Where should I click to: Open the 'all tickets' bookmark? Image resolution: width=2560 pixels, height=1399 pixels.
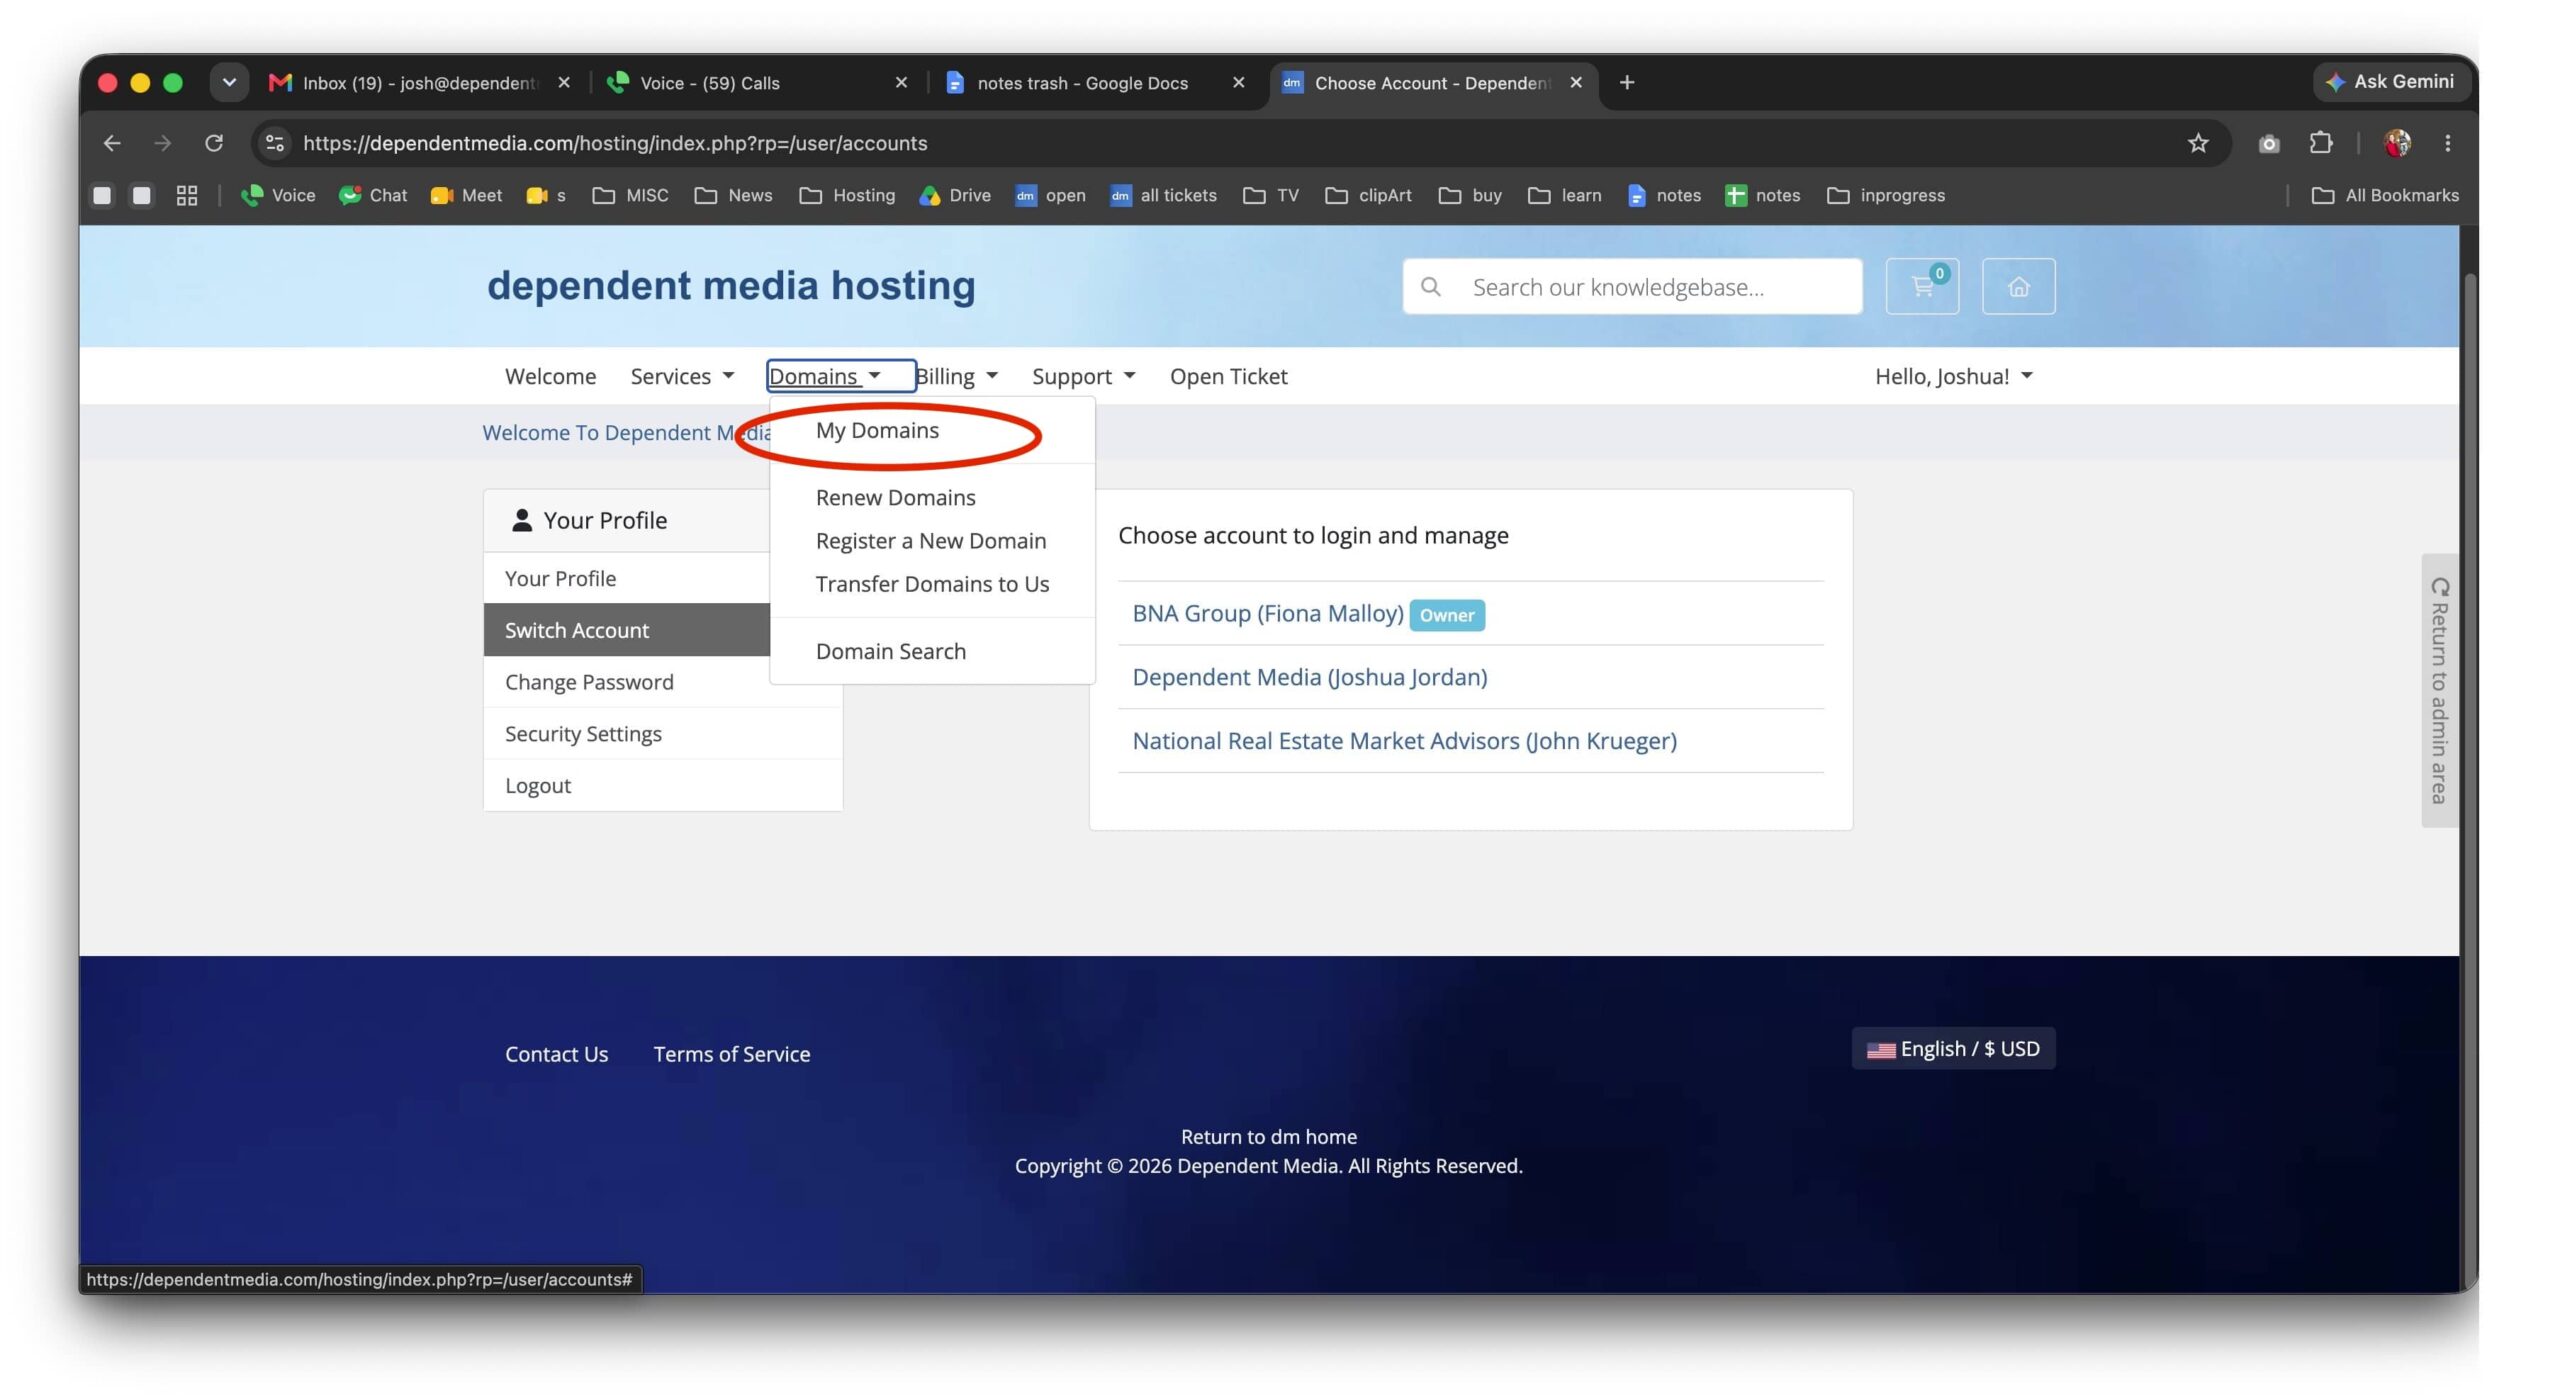(1163, 195)
